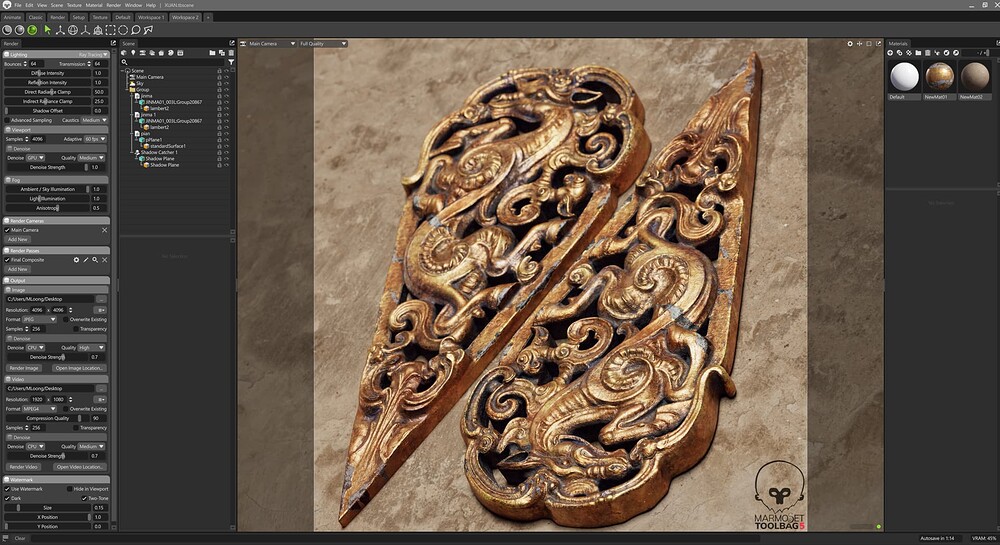Switch to the Animate workspace tab

click(x=12, y=17)
